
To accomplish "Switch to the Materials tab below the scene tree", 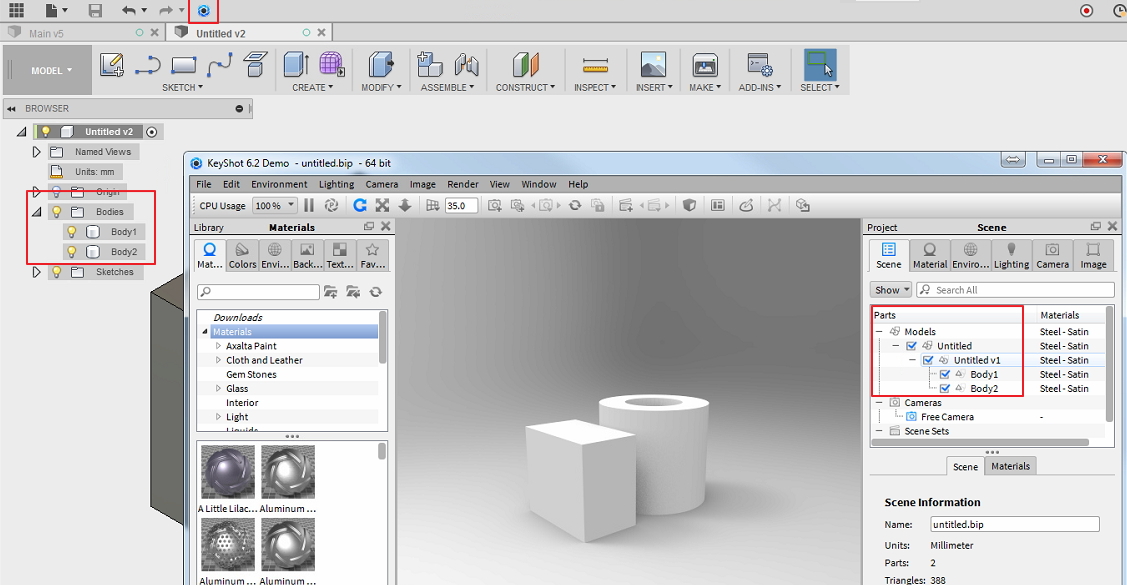I will point(1010,466).
